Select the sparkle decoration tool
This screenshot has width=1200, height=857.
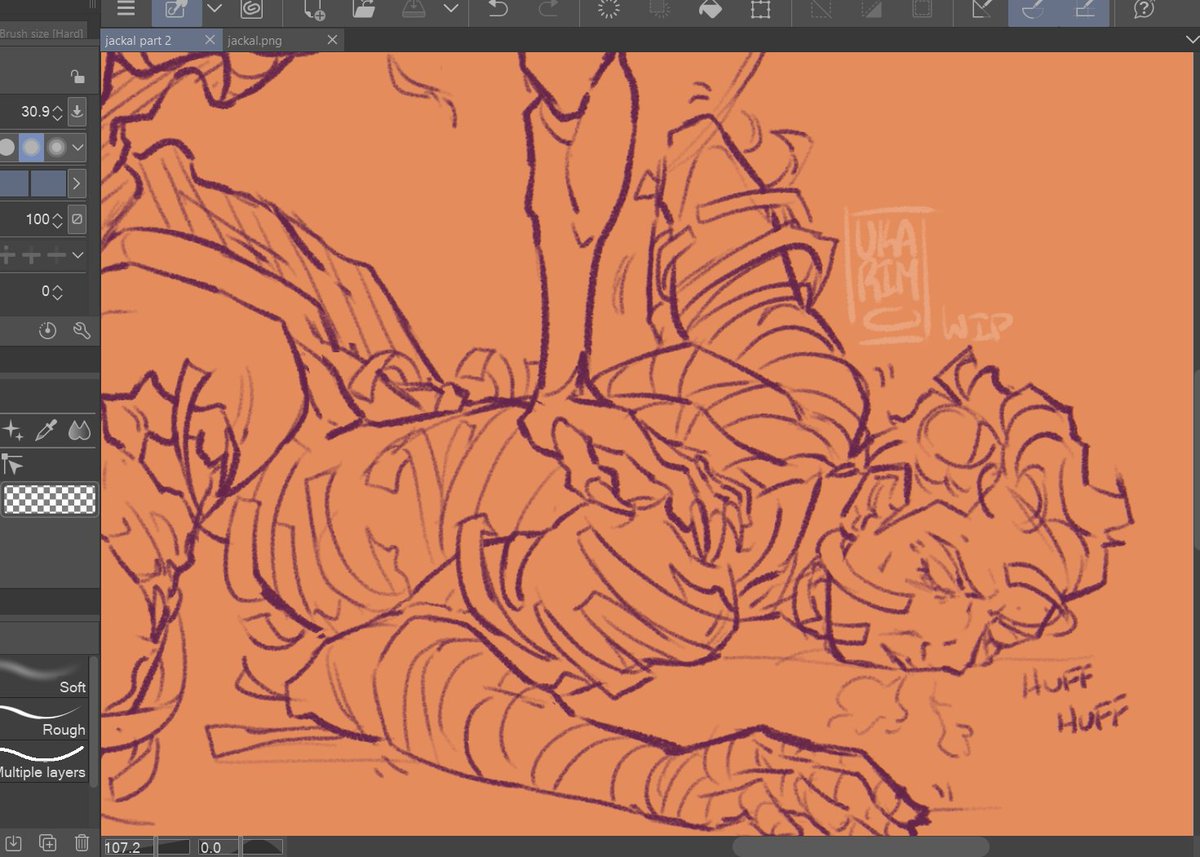(x=12, y=431)
